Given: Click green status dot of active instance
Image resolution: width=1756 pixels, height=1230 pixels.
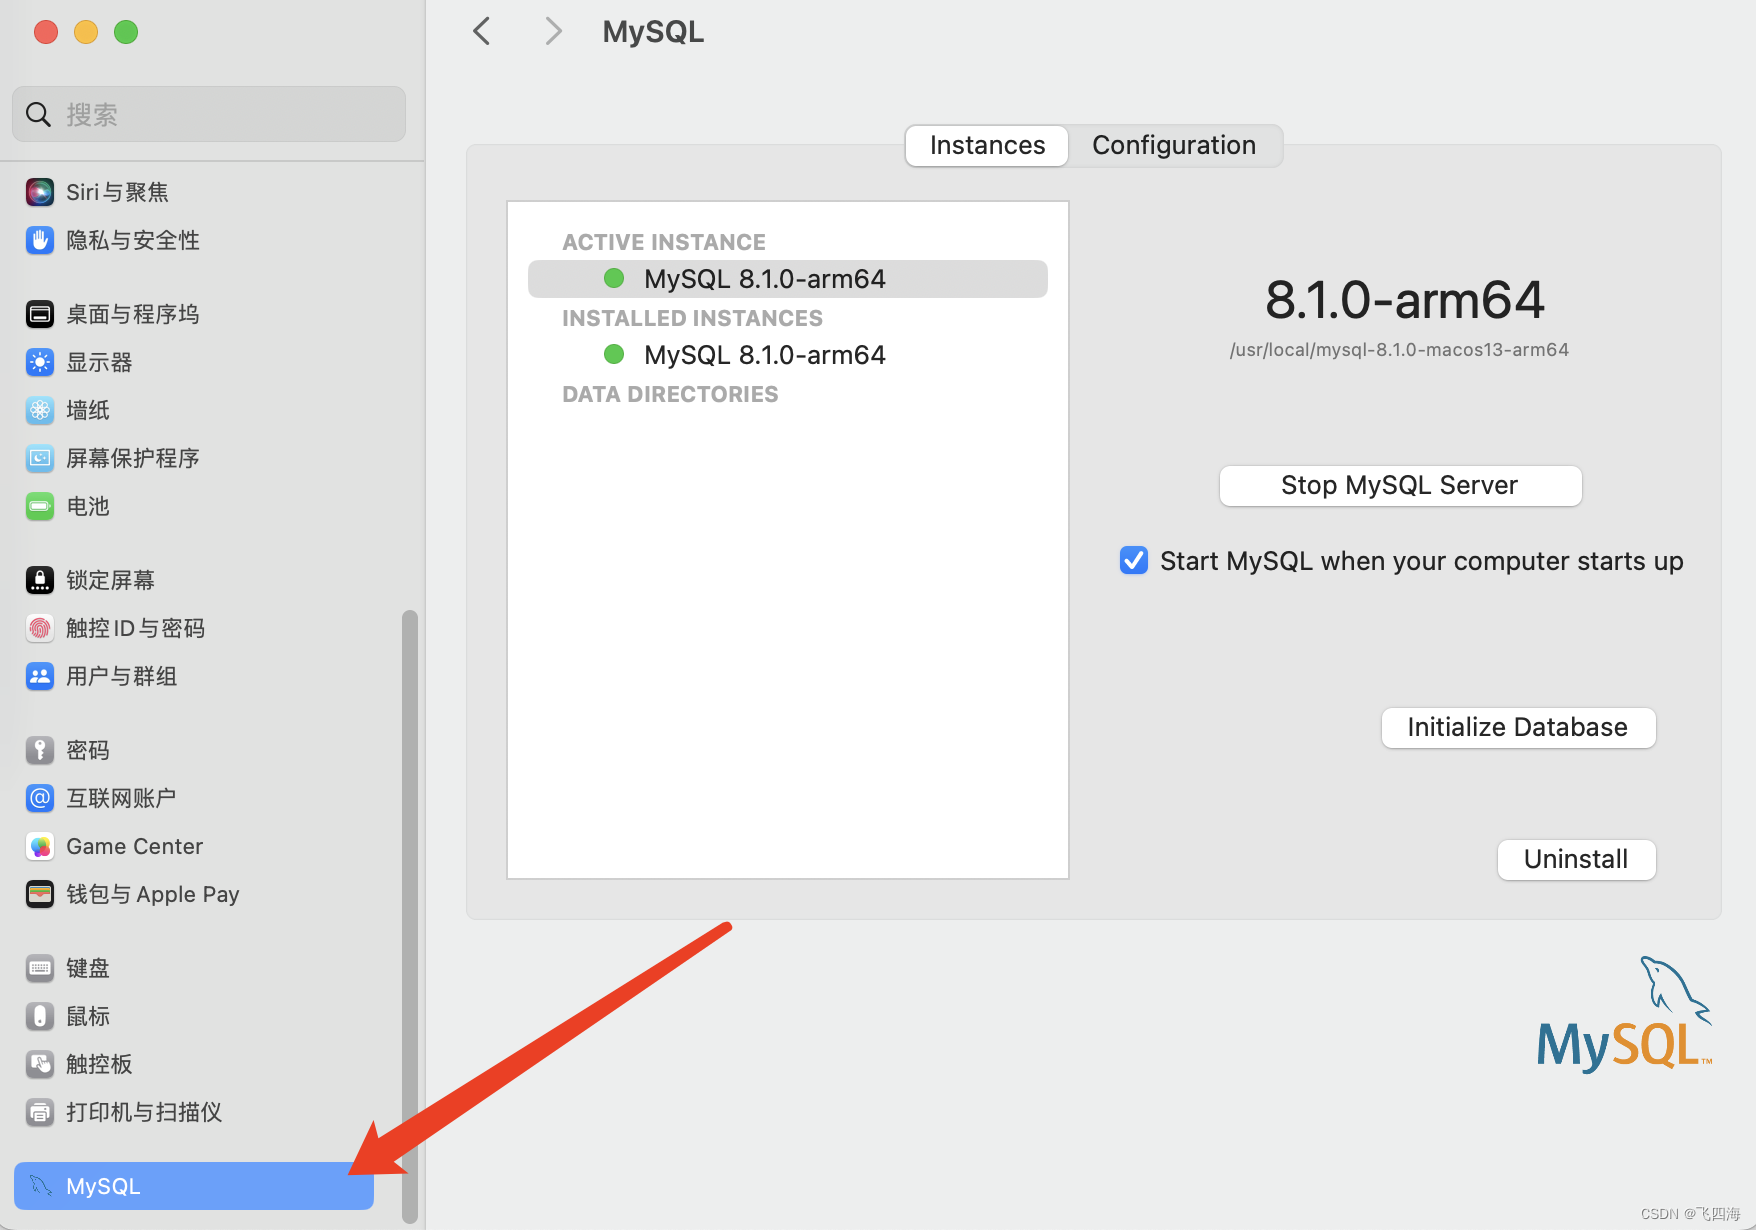Looking at the screenshot, I should [614, 278].
